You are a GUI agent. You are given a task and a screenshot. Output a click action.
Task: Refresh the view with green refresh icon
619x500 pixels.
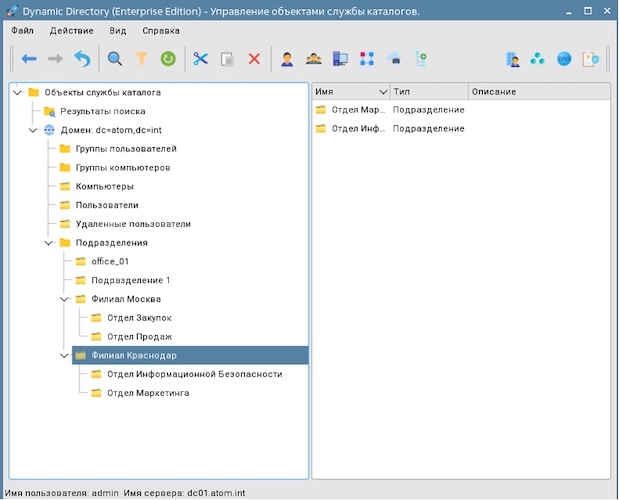pos(168,59)
